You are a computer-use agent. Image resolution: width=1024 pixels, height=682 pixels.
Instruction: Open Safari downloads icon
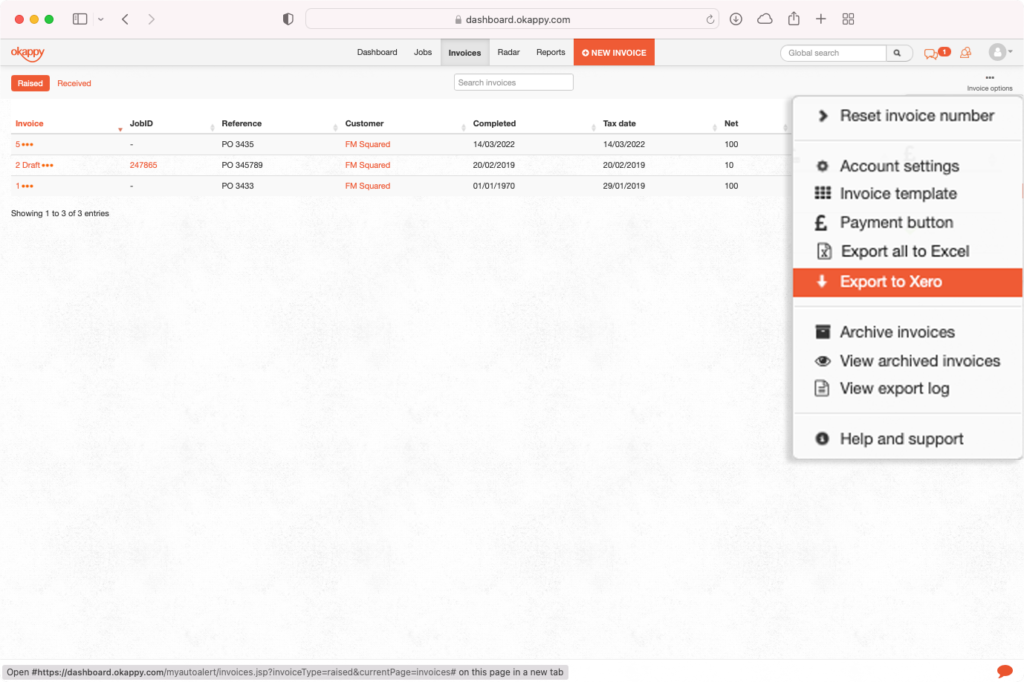click(x=736, y=19)
